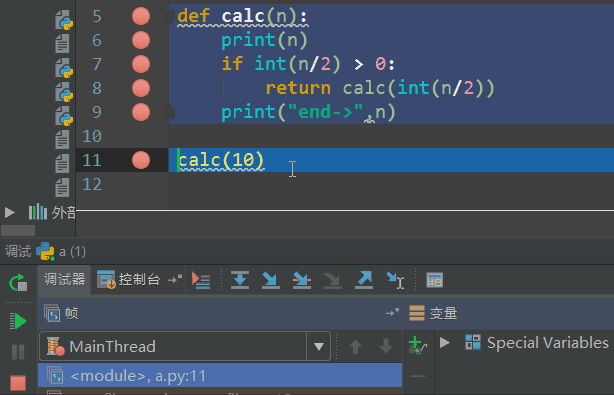
Task: Click the text file icon beside line 6
Action: 62,43
